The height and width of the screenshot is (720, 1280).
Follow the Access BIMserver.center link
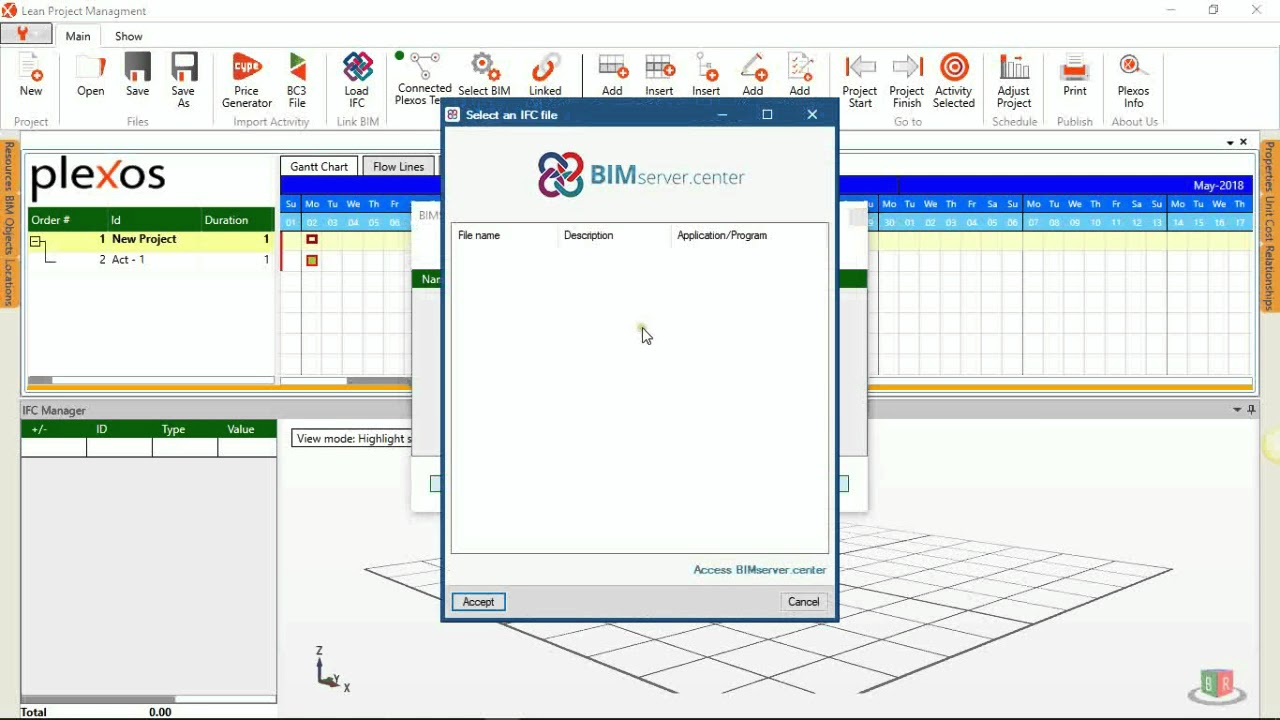pos(760,570)
